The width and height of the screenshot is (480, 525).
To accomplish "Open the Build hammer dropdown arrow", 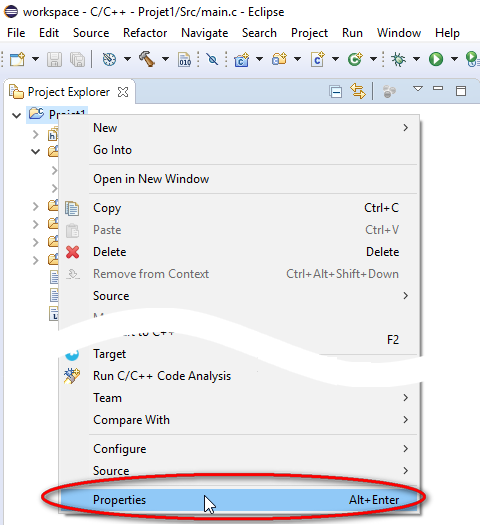I will pyautogui.click(x=165, y=59).
